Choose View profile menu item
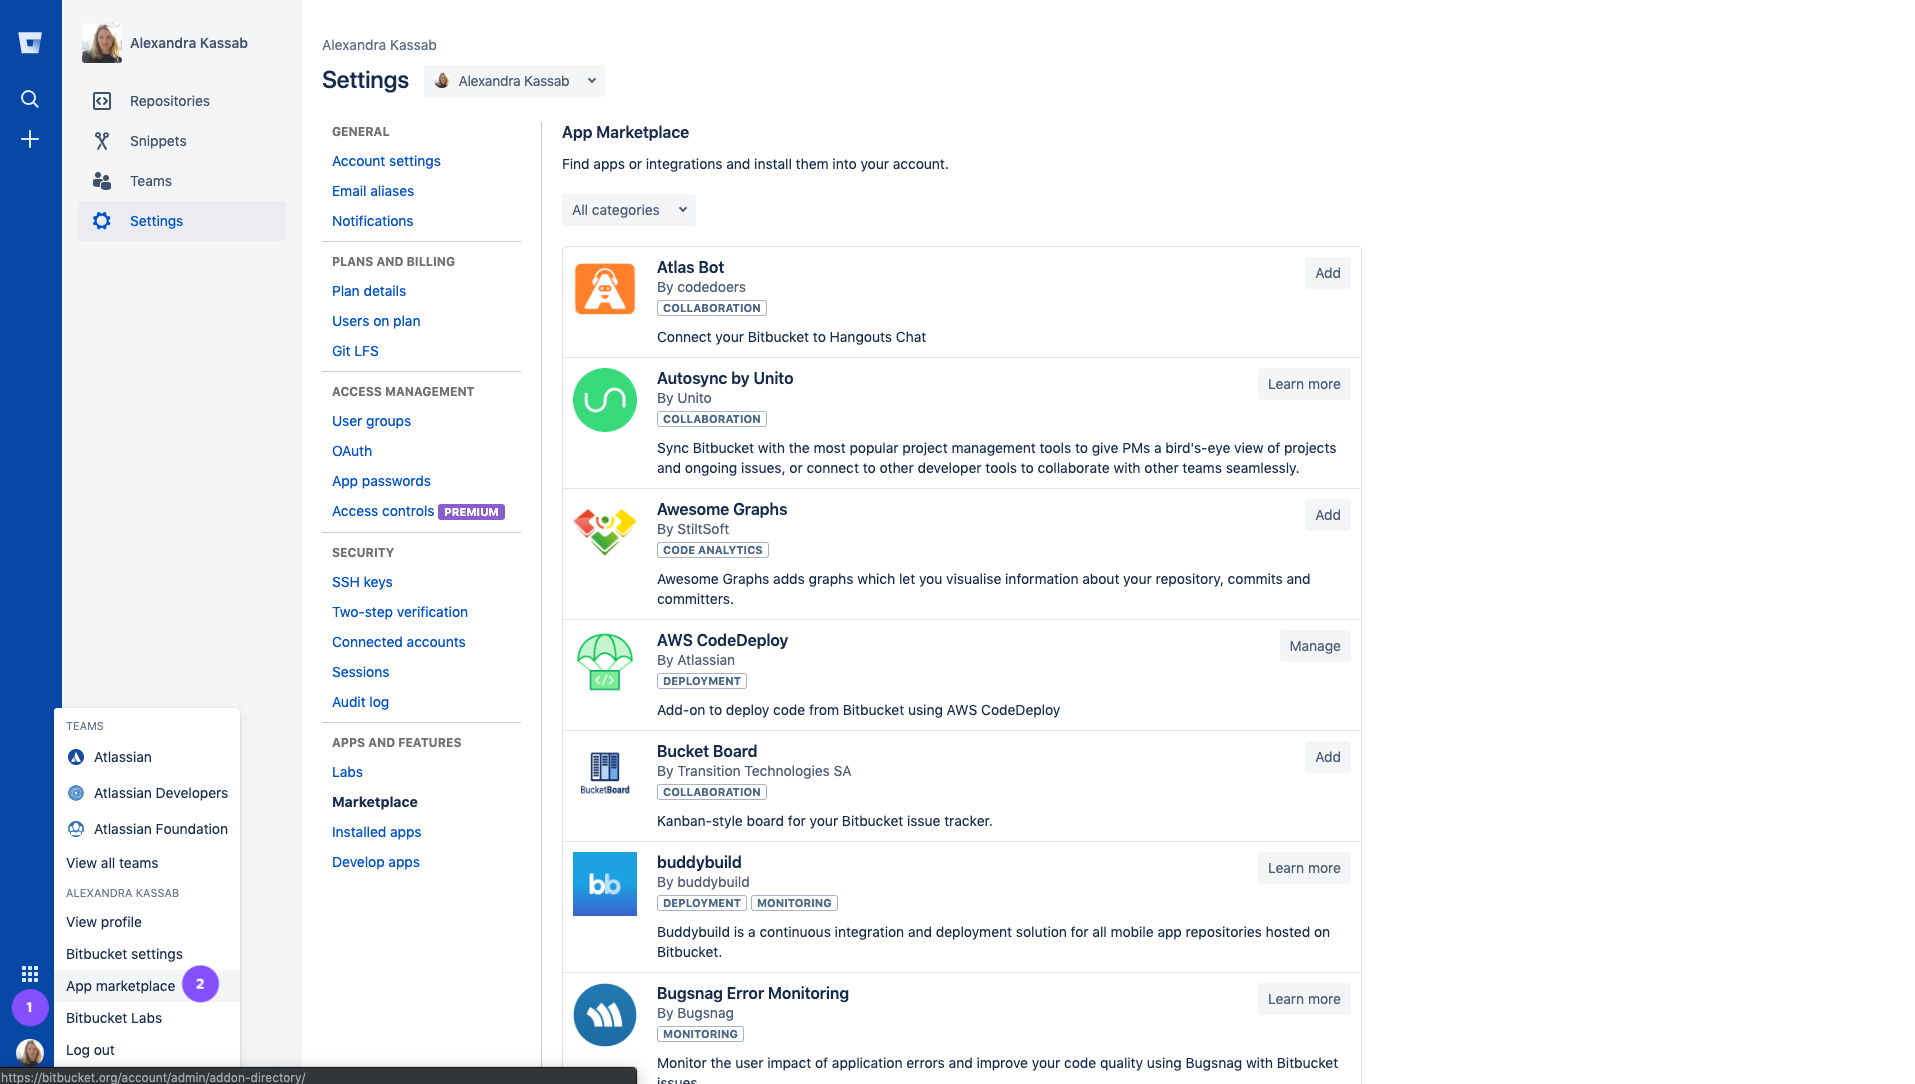1915x1084 pixels. 147,922
